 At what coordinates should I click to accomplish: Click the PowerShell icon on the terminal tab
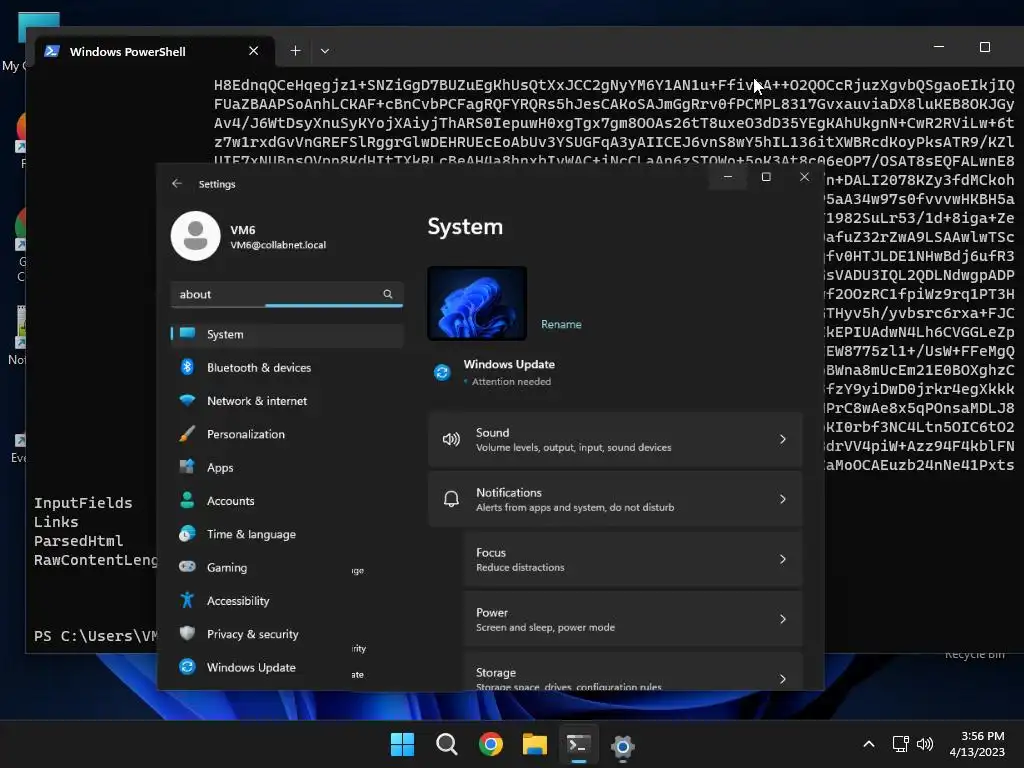pyautogui.click(x=52, y=51)
